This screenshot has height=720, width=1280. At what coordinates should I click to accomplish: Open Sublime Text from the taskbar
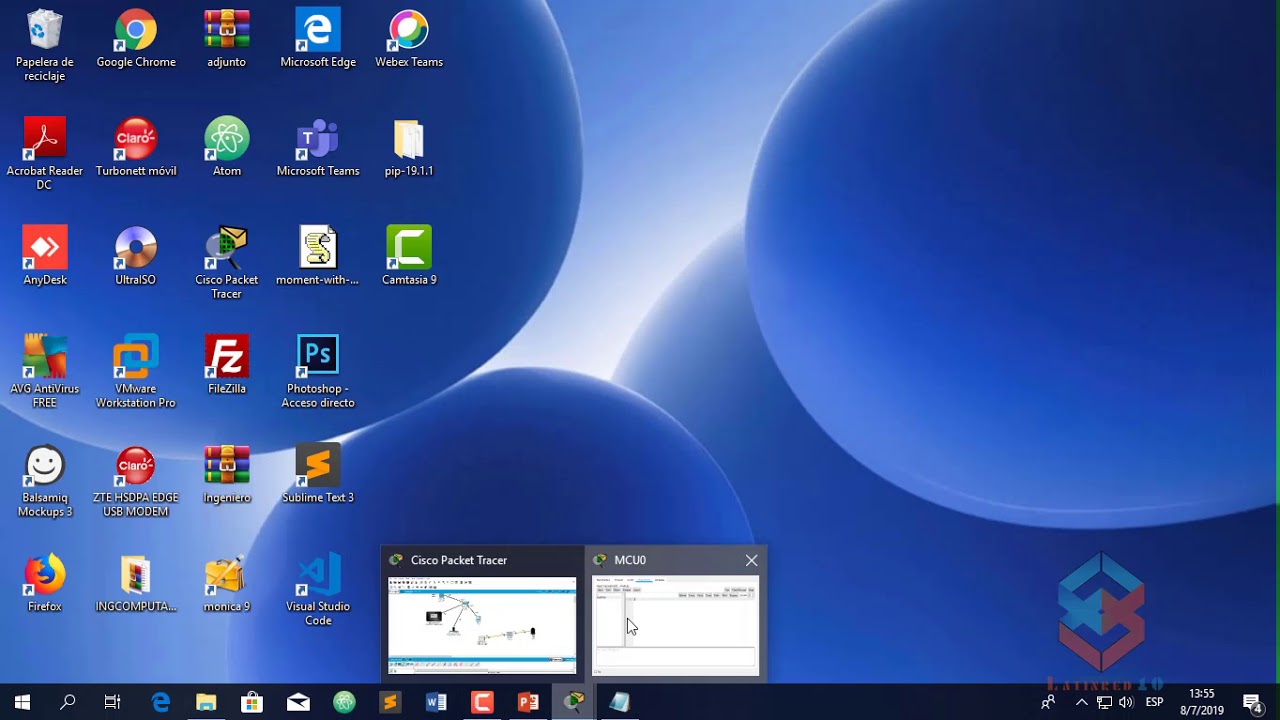pyautogui.click(x=390, y=702)
